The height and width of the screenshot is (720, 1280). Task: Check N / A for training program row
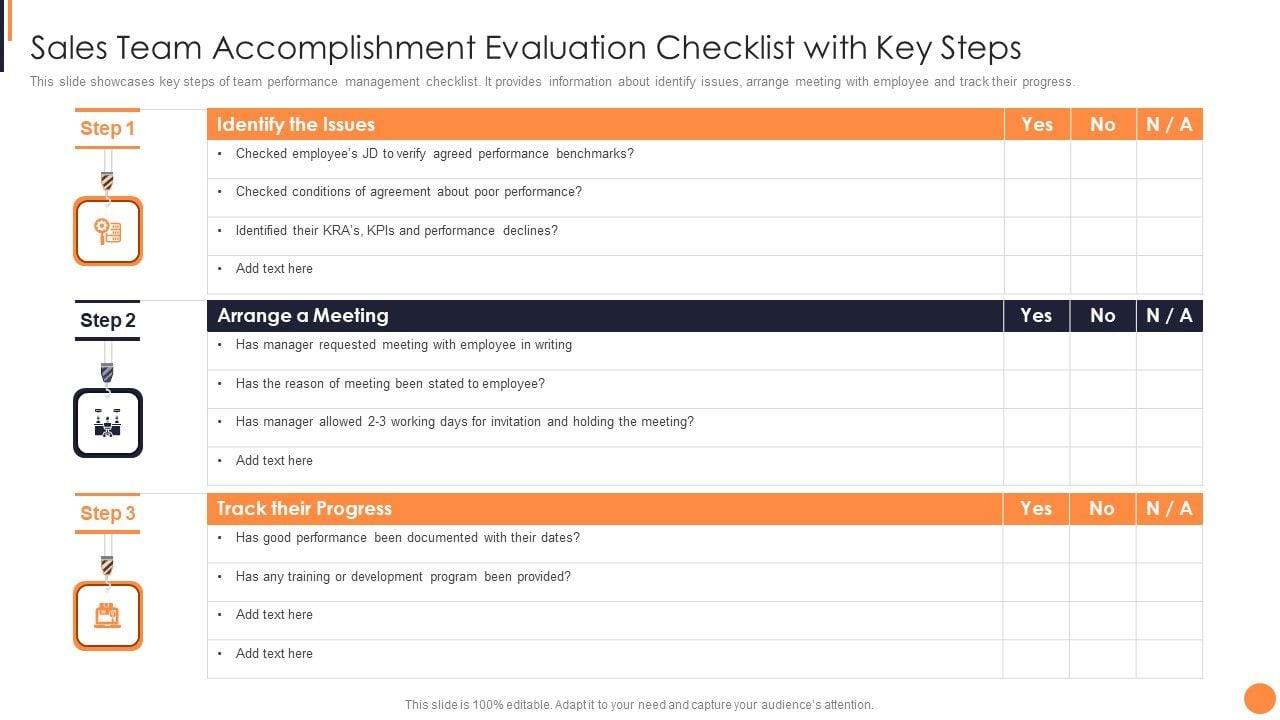coord(1169,582)
